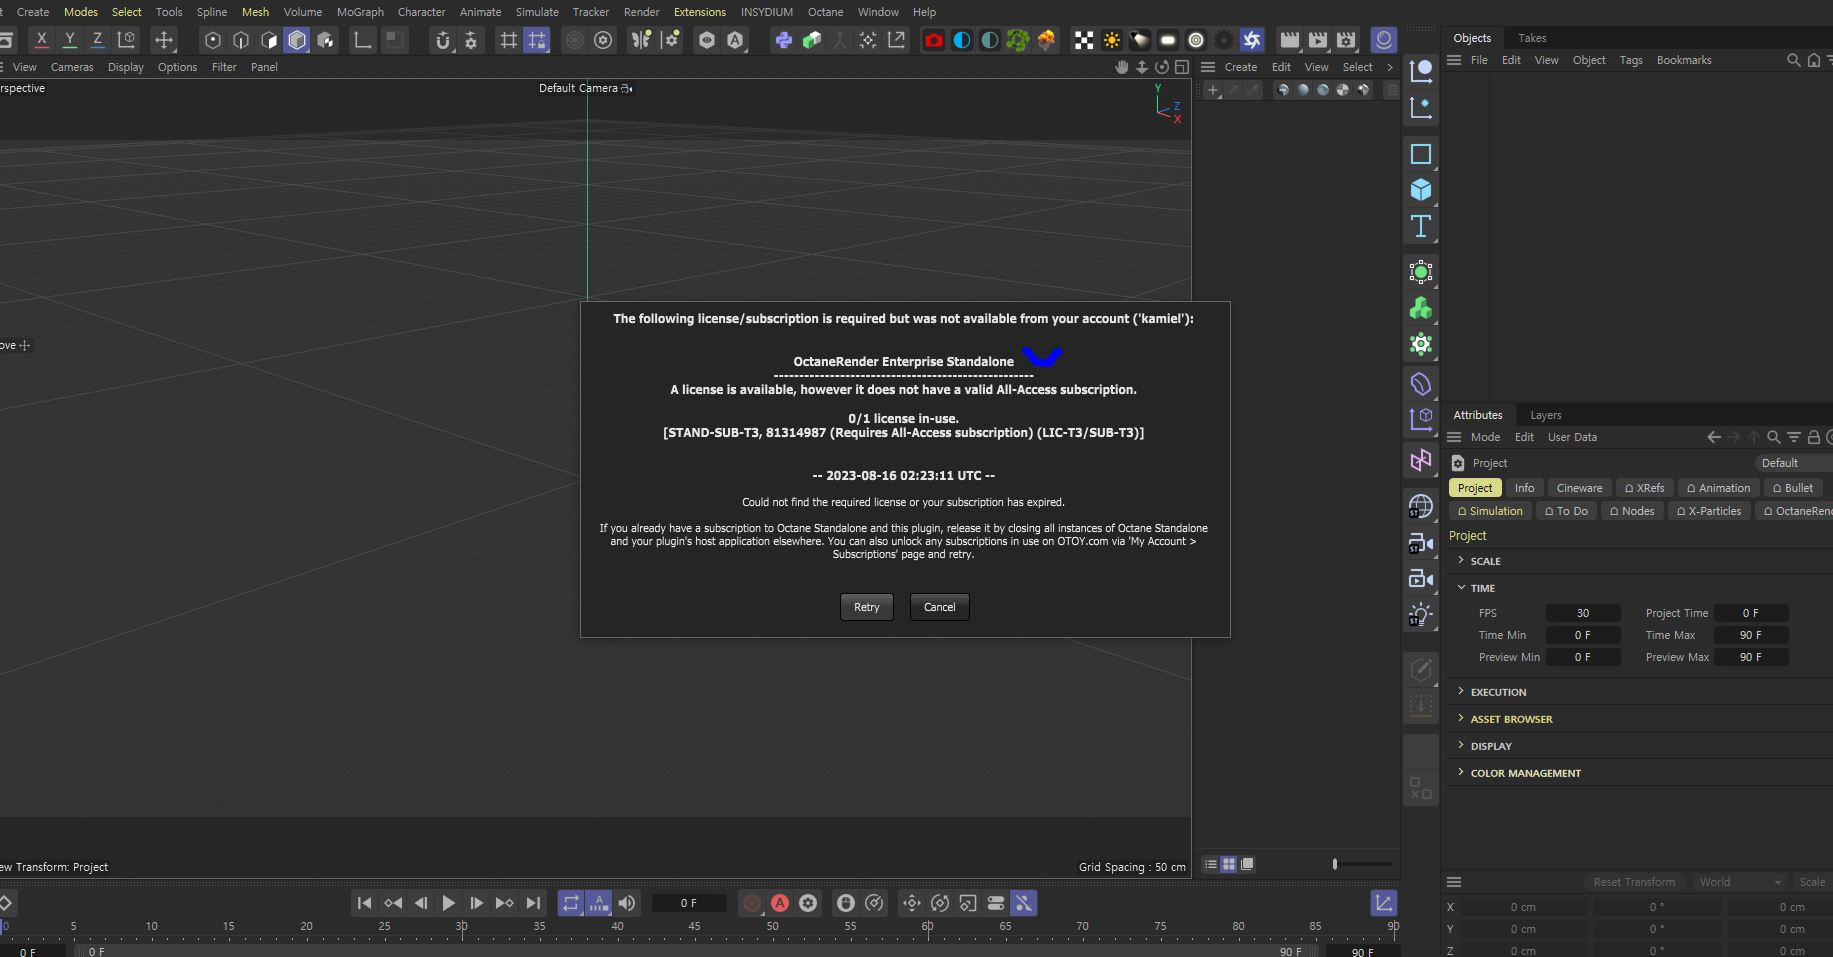This screenshot has height=957, width=1833.
Task: Switch to Points mode hexagon icon
Action: click(x=212, y=40)
